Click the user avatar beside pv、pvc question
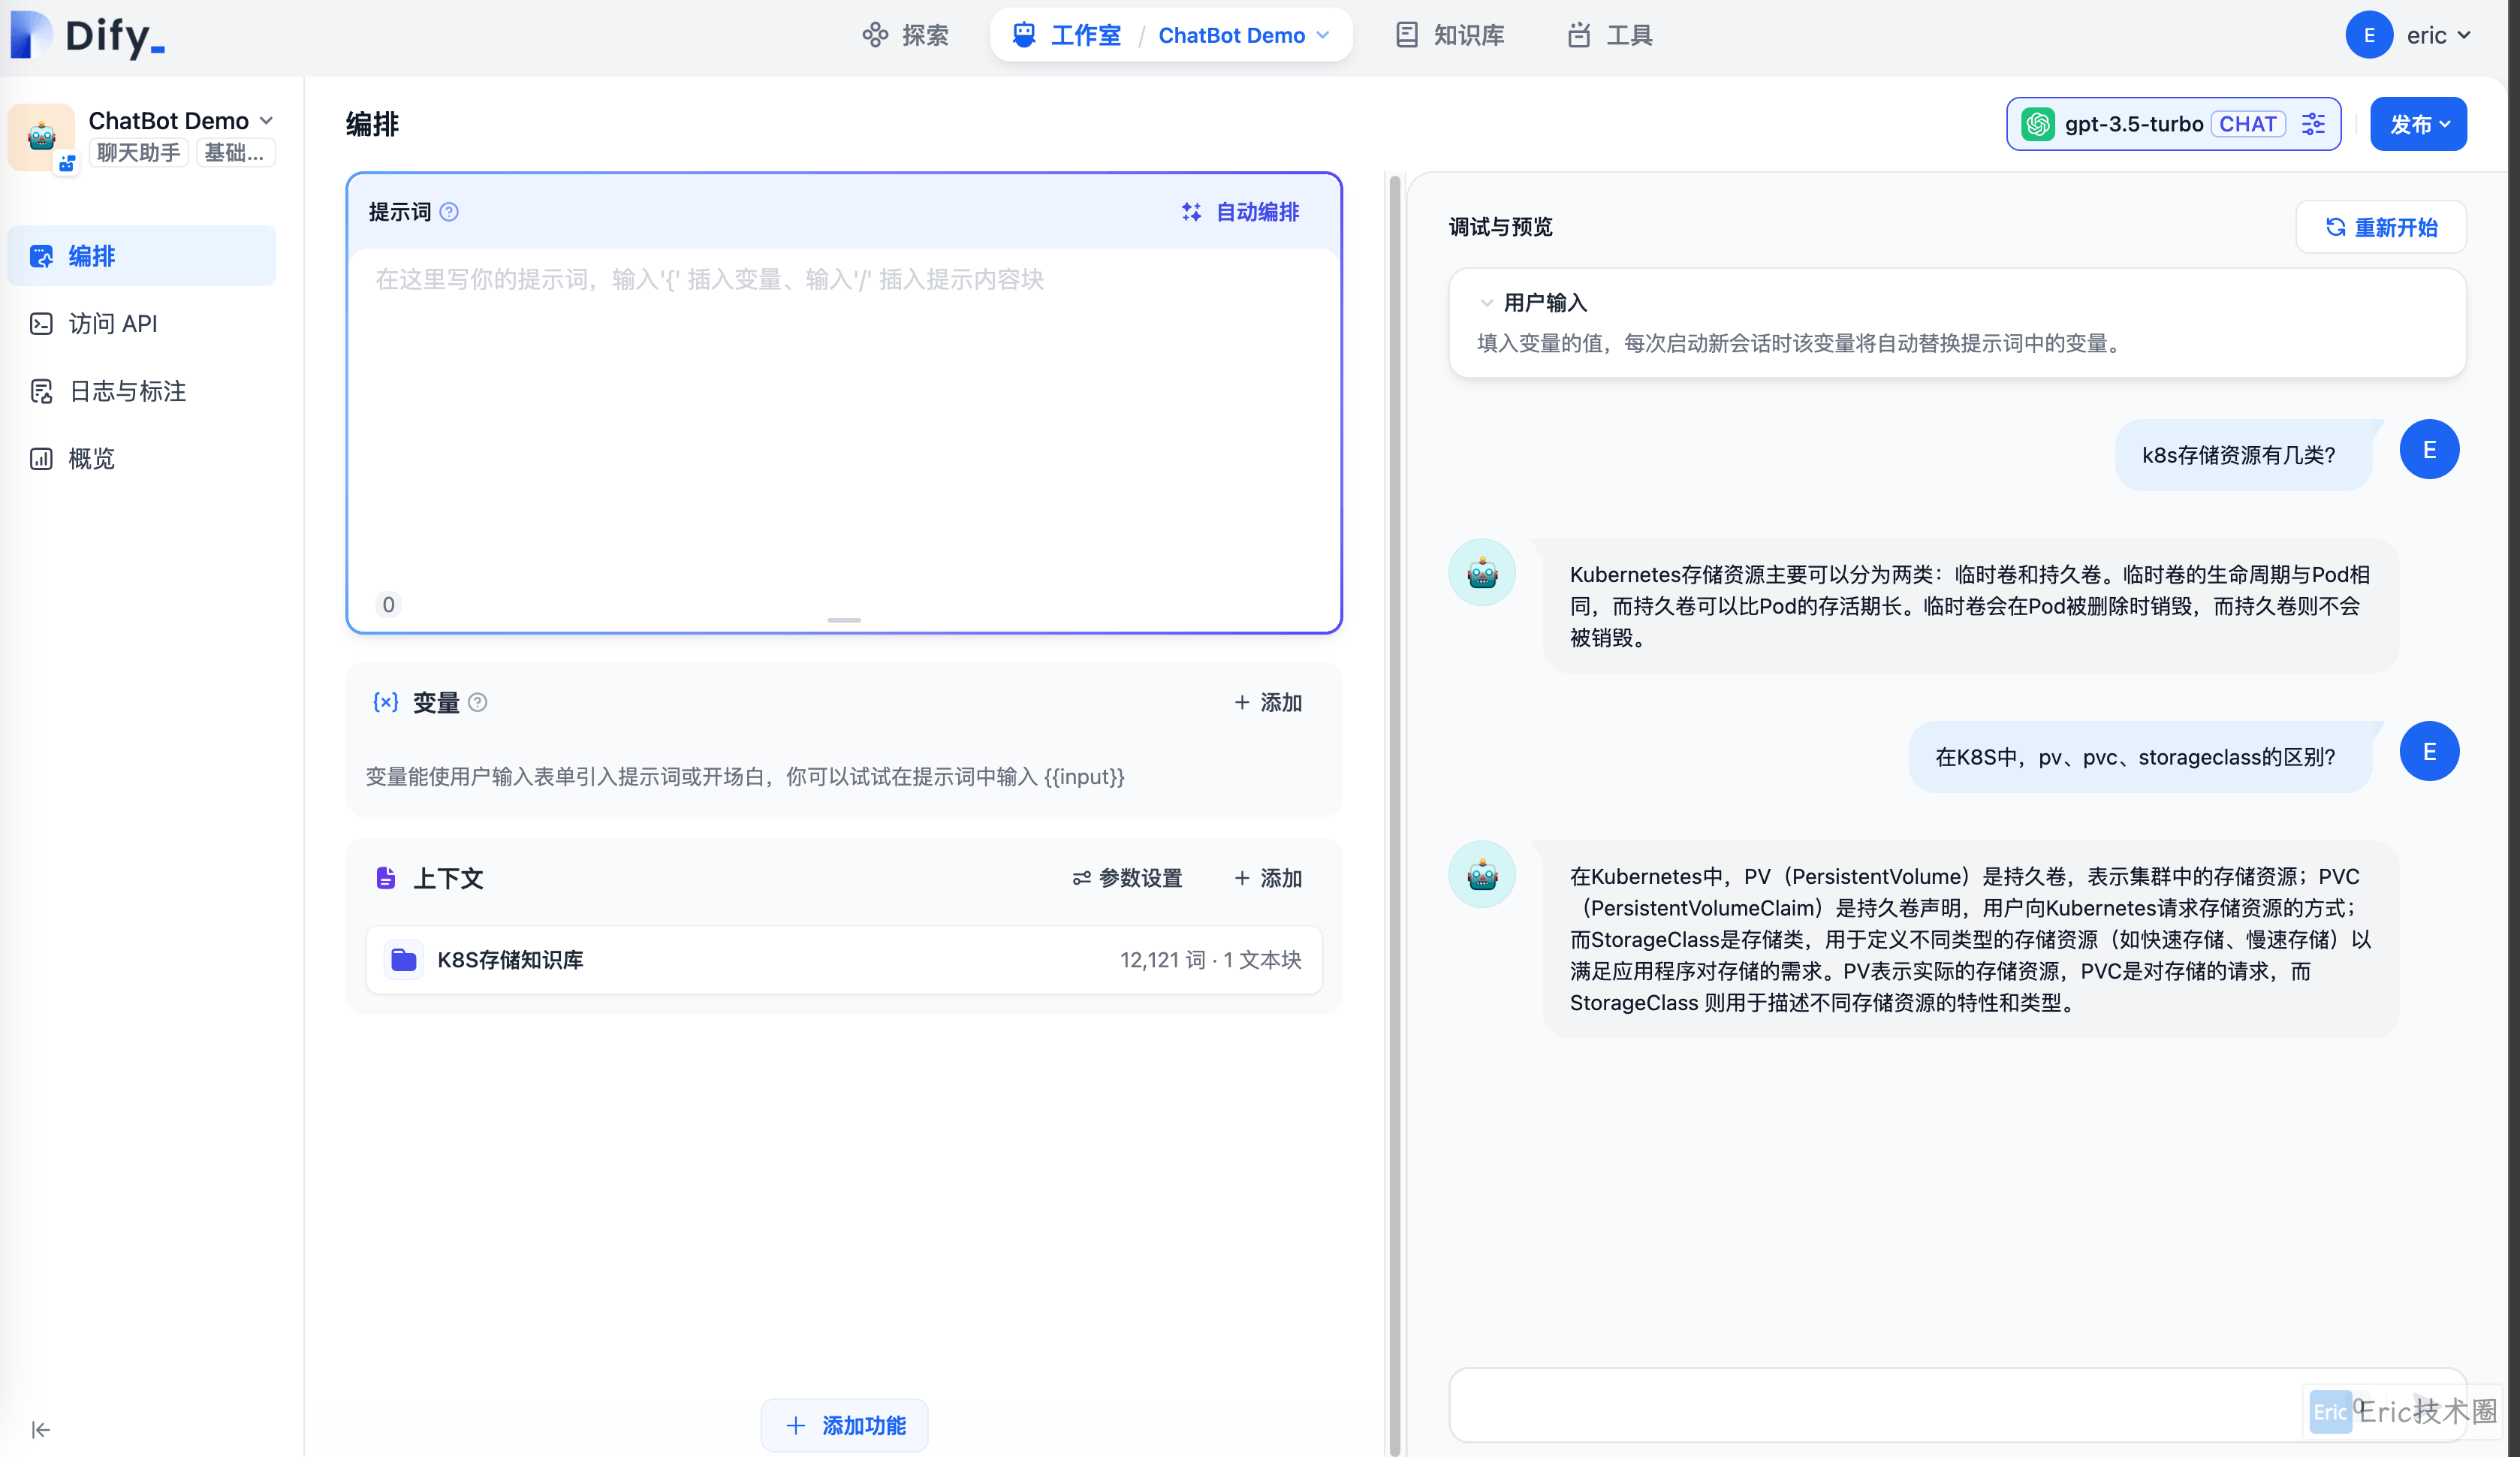This screenshot has height=1457, width=2520. click(x=2429, y=752)
